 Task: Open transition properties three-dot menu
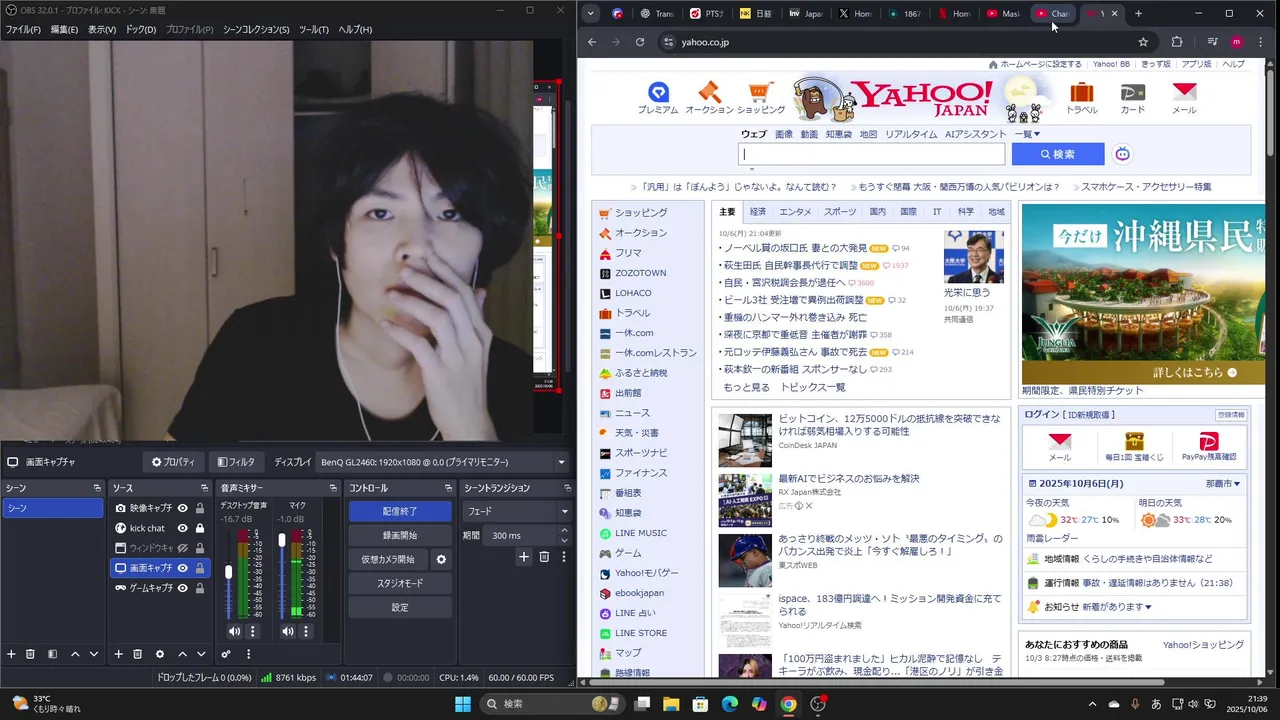(563, 557)
